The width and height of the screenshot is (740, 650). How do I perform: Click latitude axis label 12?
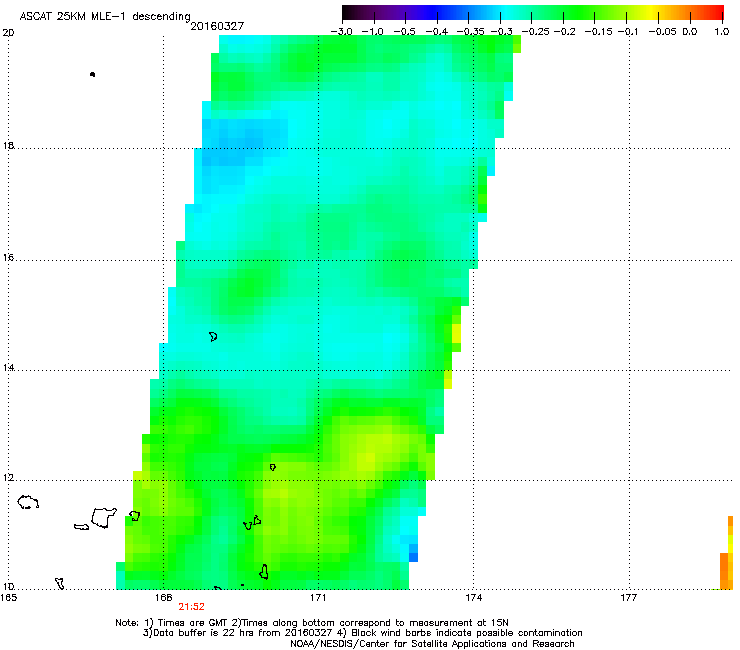pos(8,478)
